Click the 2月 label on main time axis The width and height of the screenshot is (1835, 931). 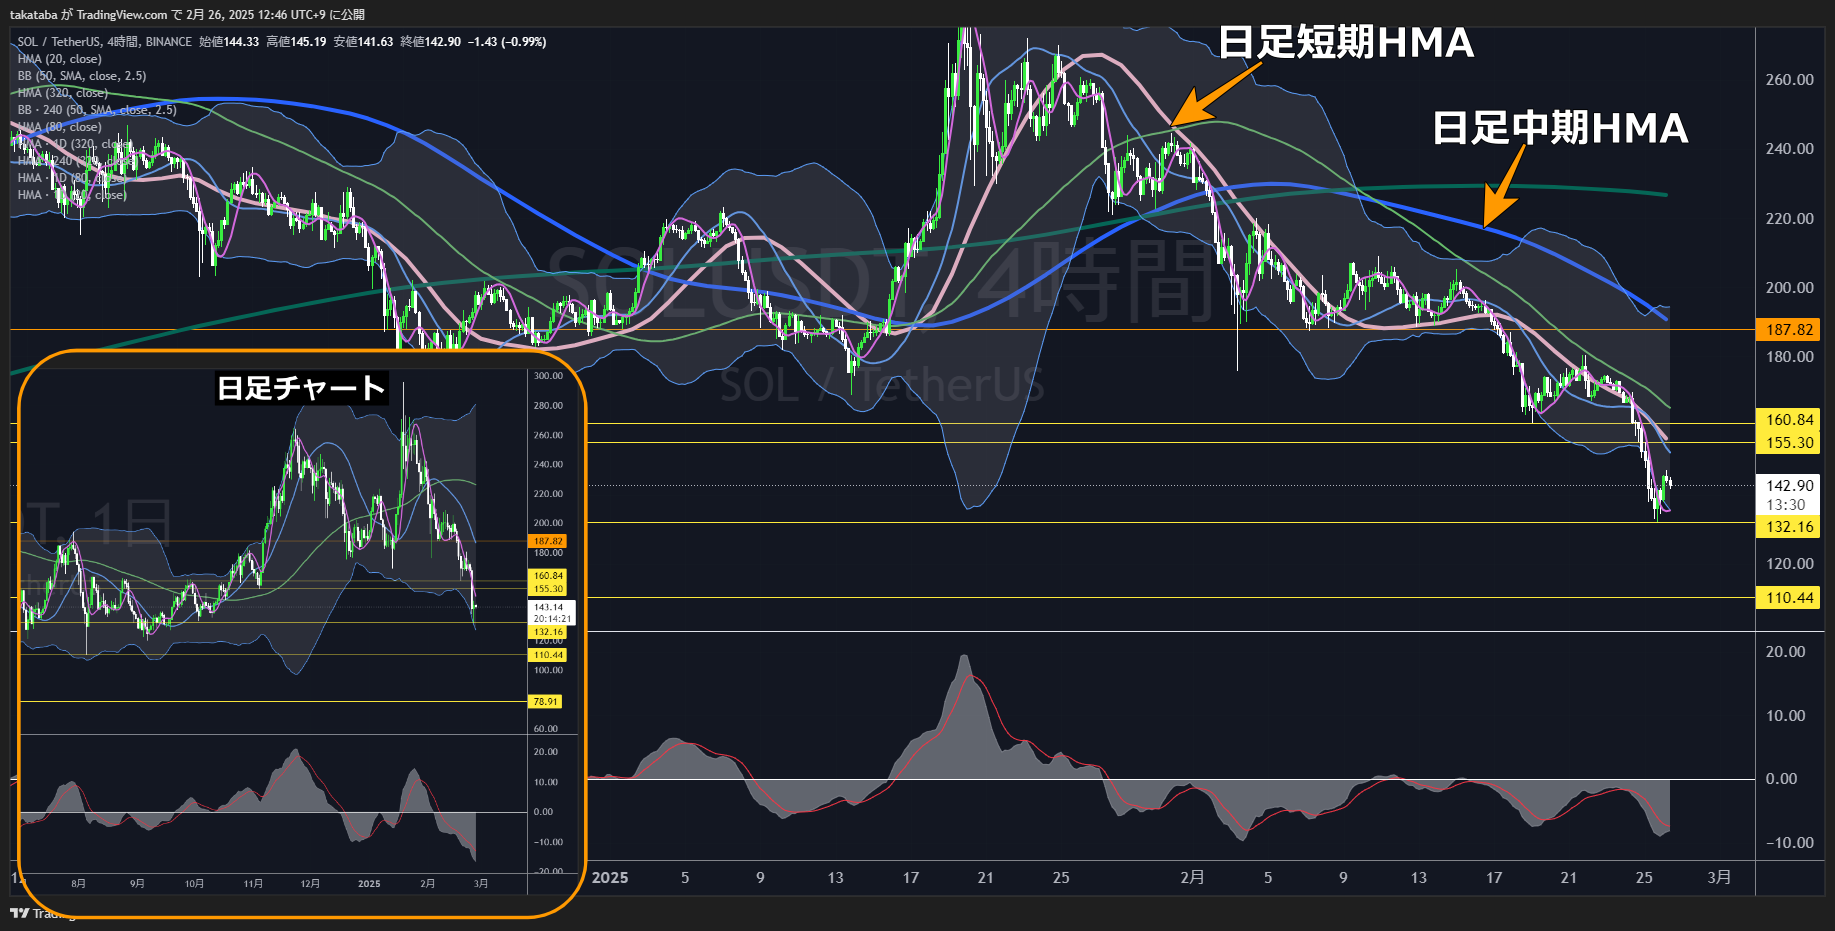pyautogui.click(x=1192, y=878)
